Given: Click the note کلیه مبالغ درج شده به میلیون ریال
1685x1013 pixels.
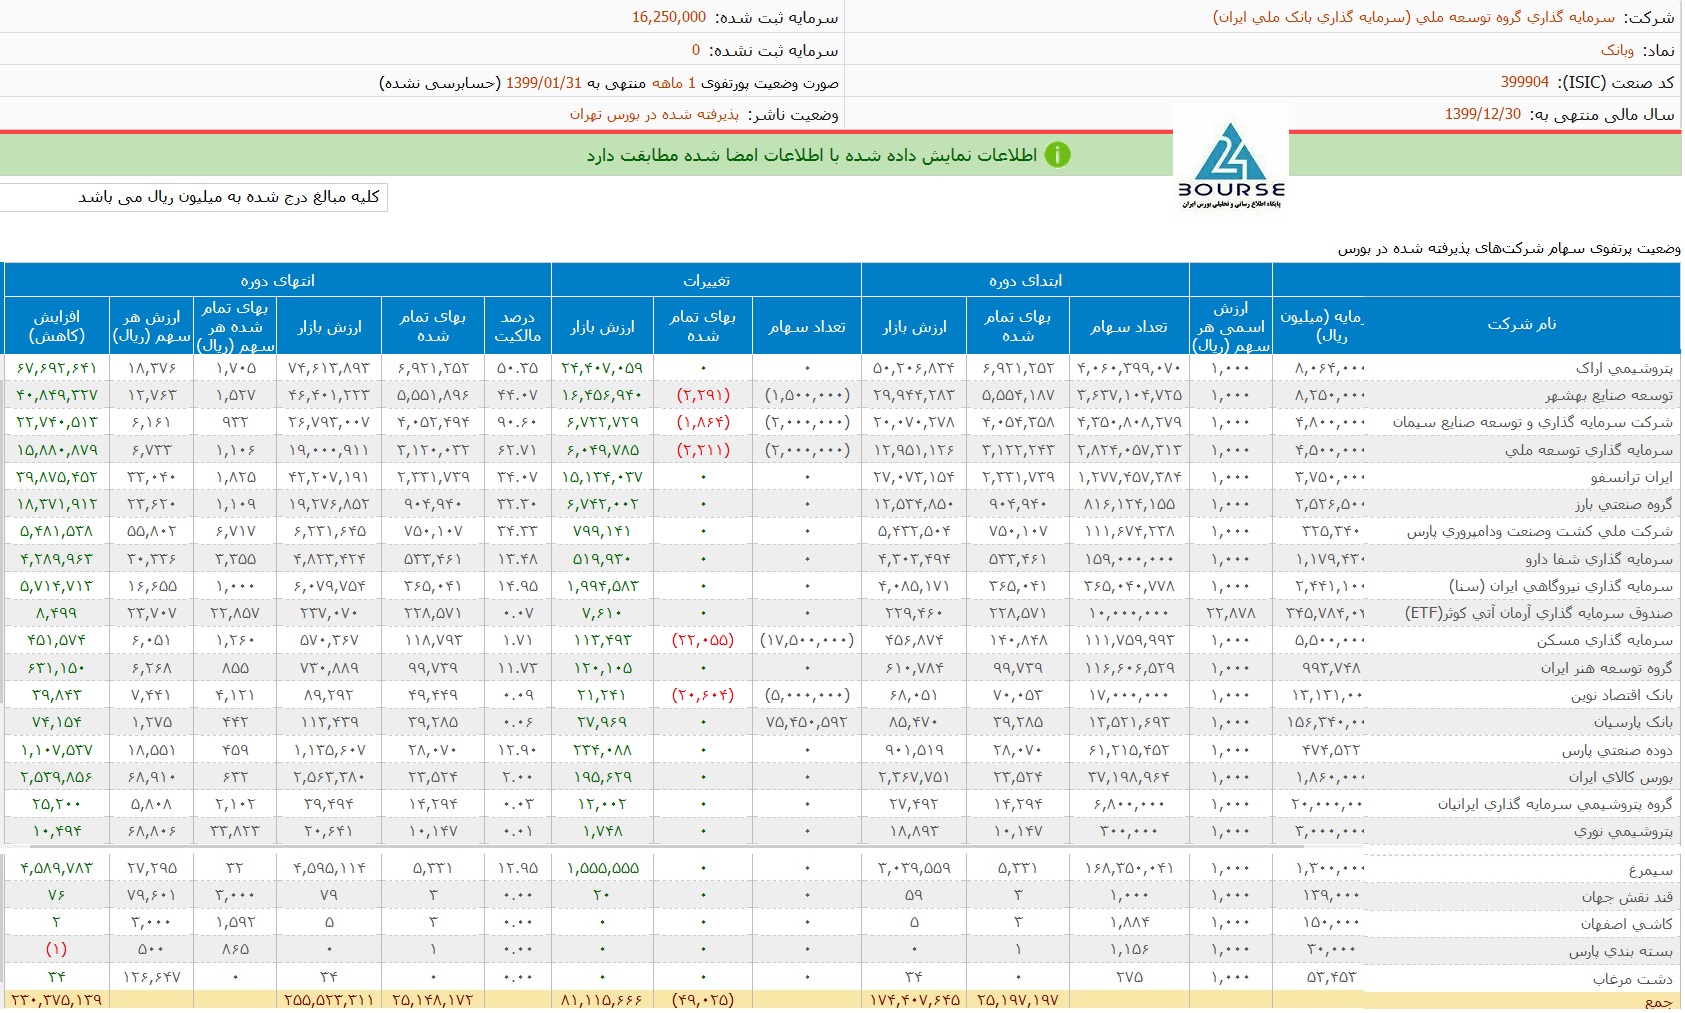Looking at the screenshot, I should (x=229, y=197).
